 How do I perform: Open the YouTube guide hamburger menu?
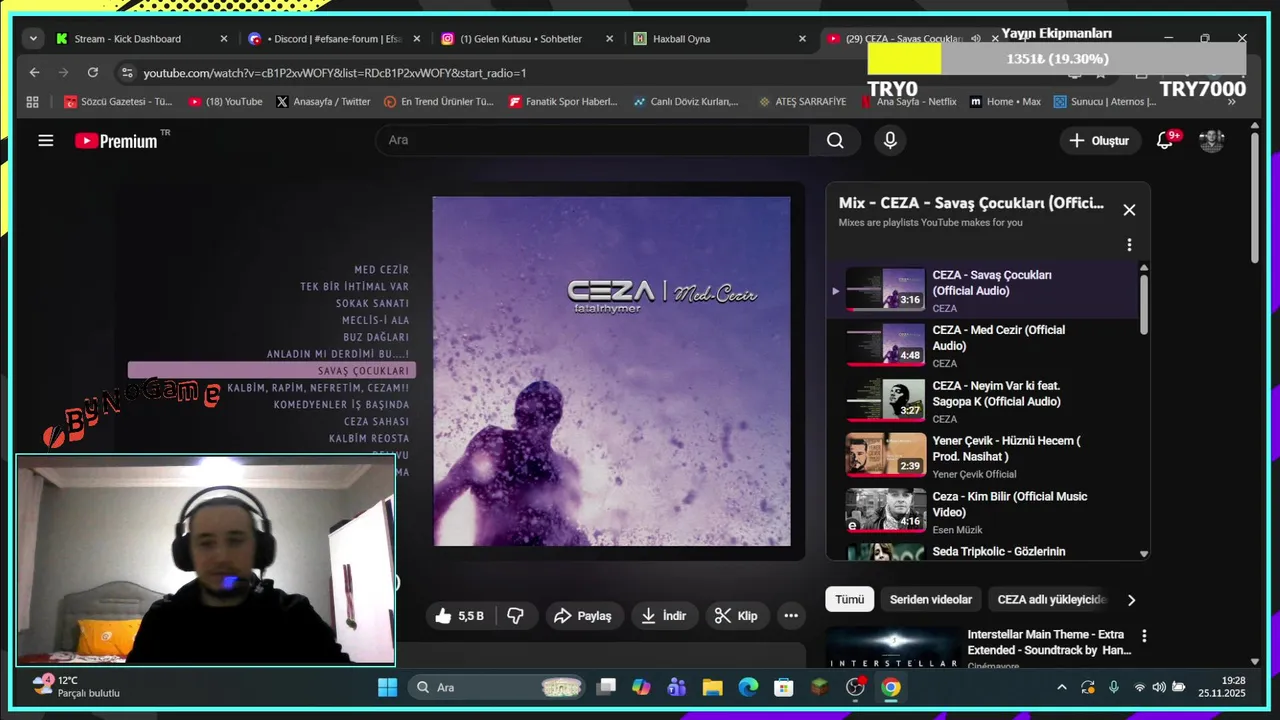(46, 141)
